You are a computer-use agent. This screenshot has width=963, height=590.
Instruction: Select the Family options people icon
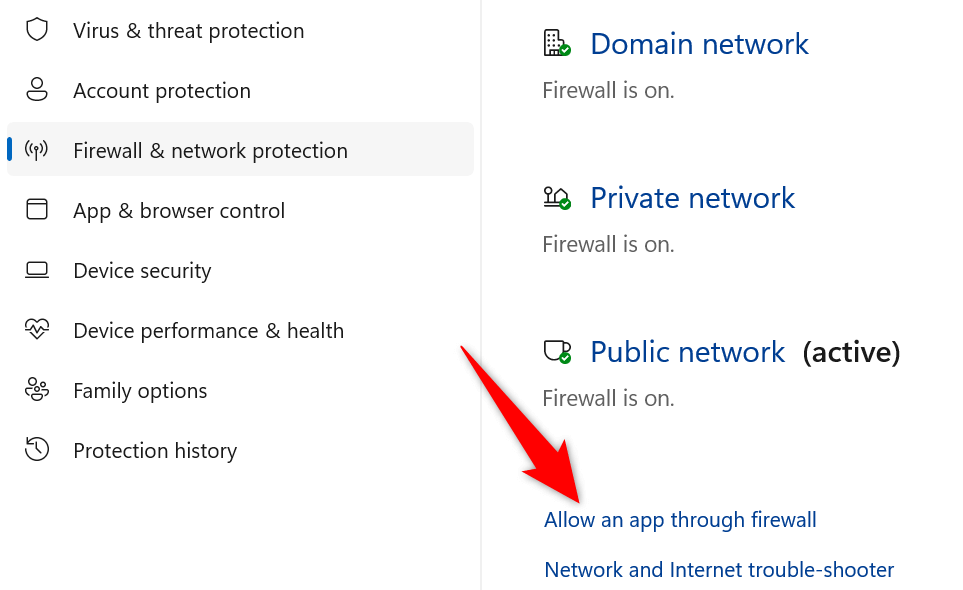37,390
